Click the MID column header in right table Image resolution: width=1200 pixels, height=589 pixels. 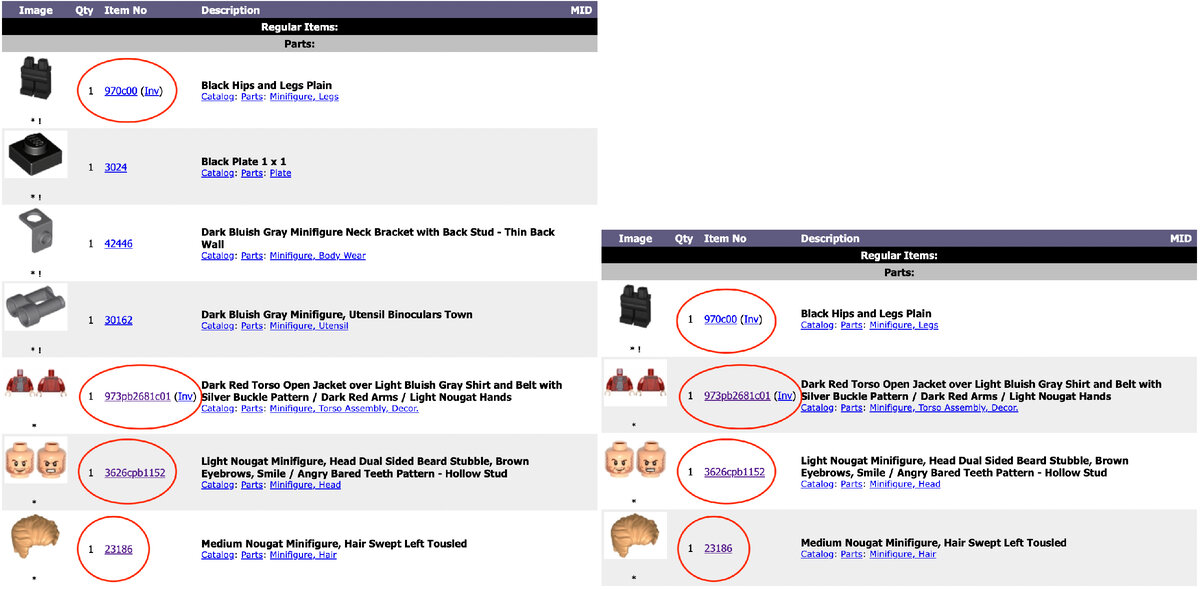click(1181, 239)
